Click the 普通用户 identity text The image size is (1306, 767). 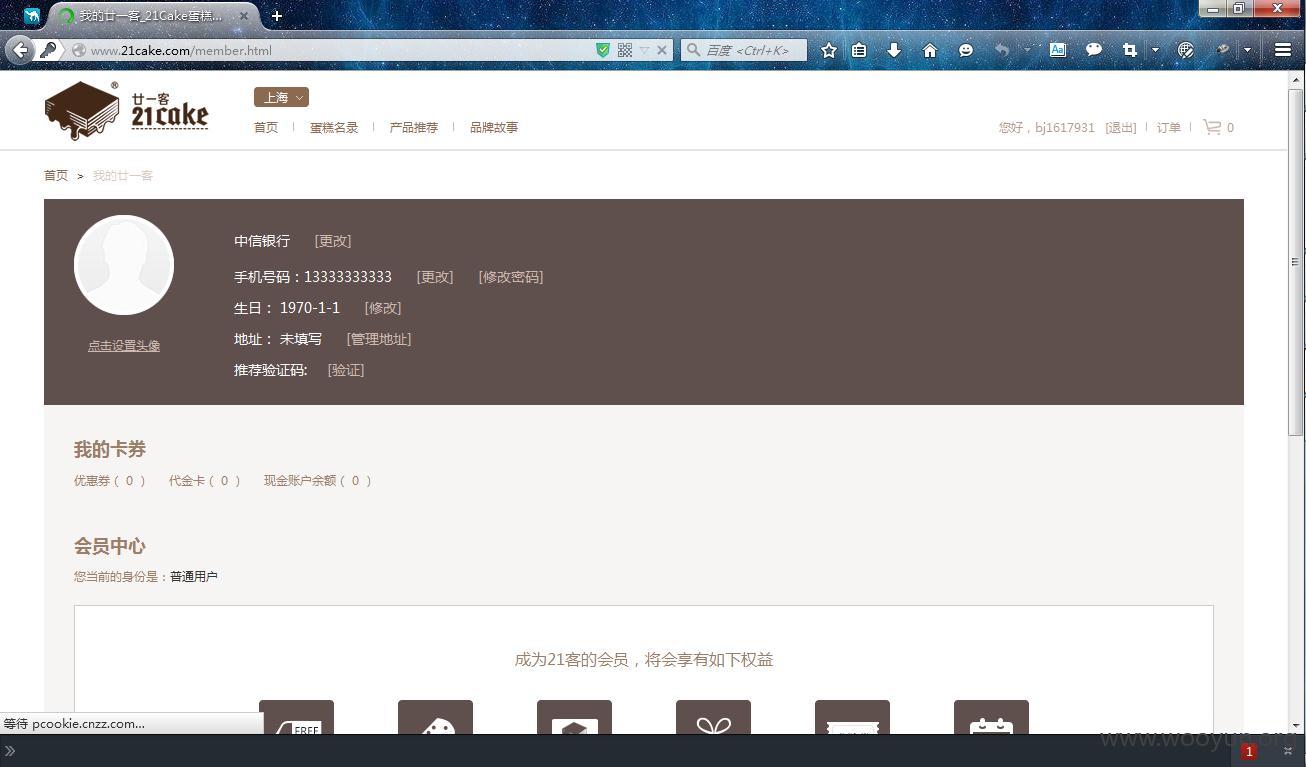tap(194, 577)
